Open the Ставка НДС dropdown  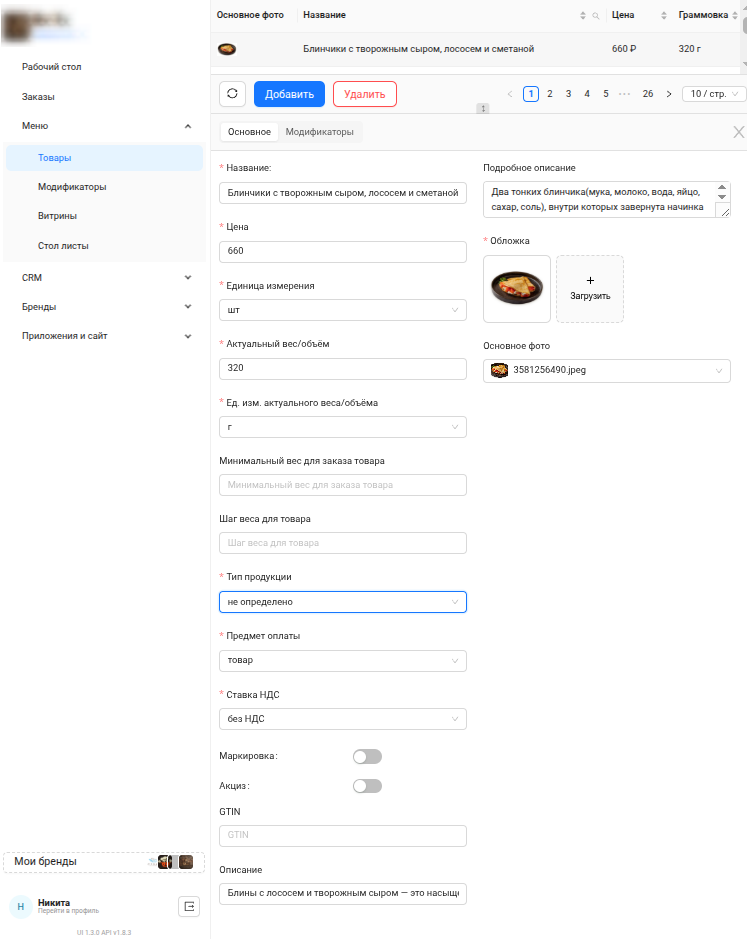[342, 718]
